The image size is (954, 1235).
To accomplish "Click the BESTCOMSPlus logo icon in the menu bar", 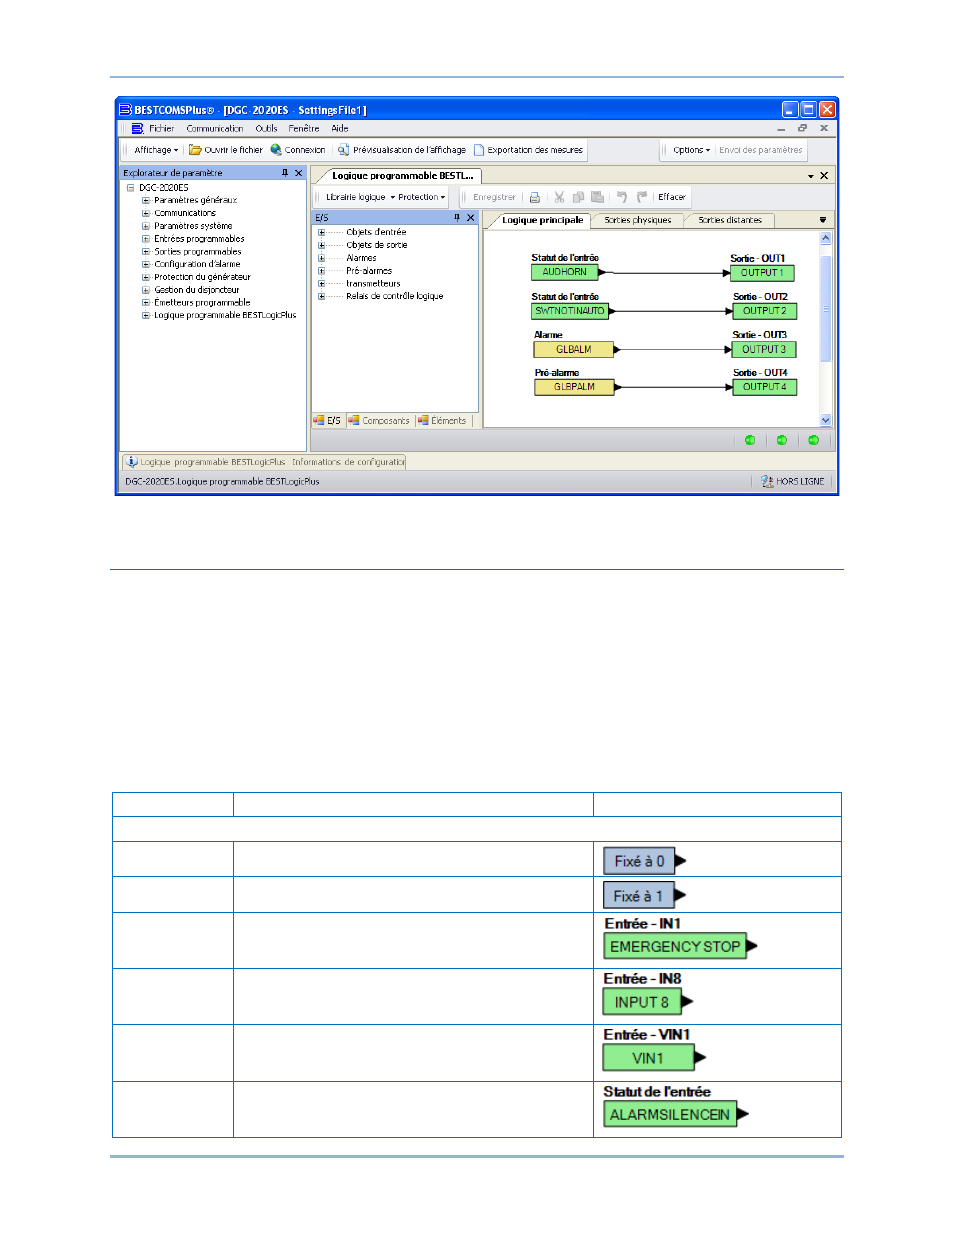I will (x=137, y=129).
